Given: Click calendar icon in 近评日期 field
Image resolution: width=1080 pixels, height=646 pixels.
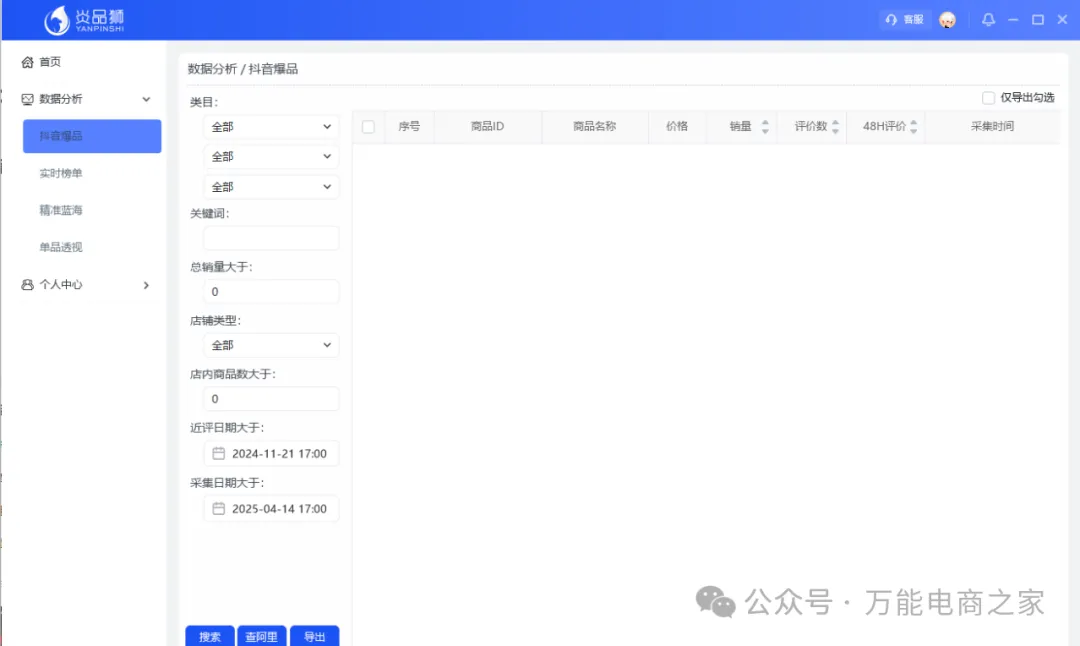Looking at the screenshot, I should point(218,454).
